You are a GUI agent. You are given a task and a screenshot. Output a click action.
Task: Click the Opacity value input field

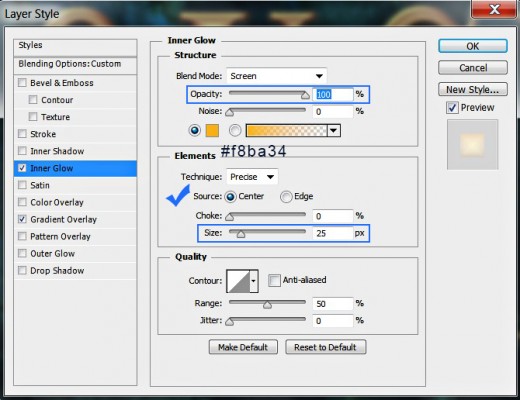coord(332,94)
